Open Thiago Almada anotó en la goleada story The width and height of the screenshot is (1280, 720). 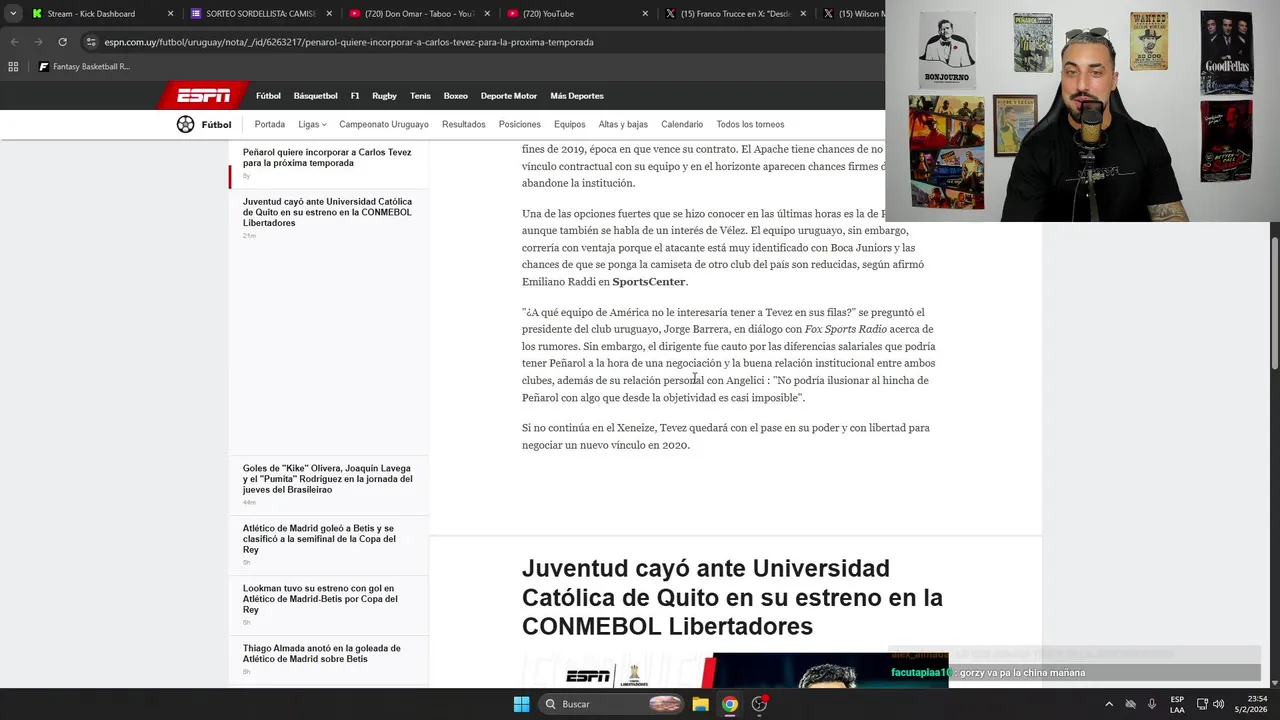coord(321,654)
